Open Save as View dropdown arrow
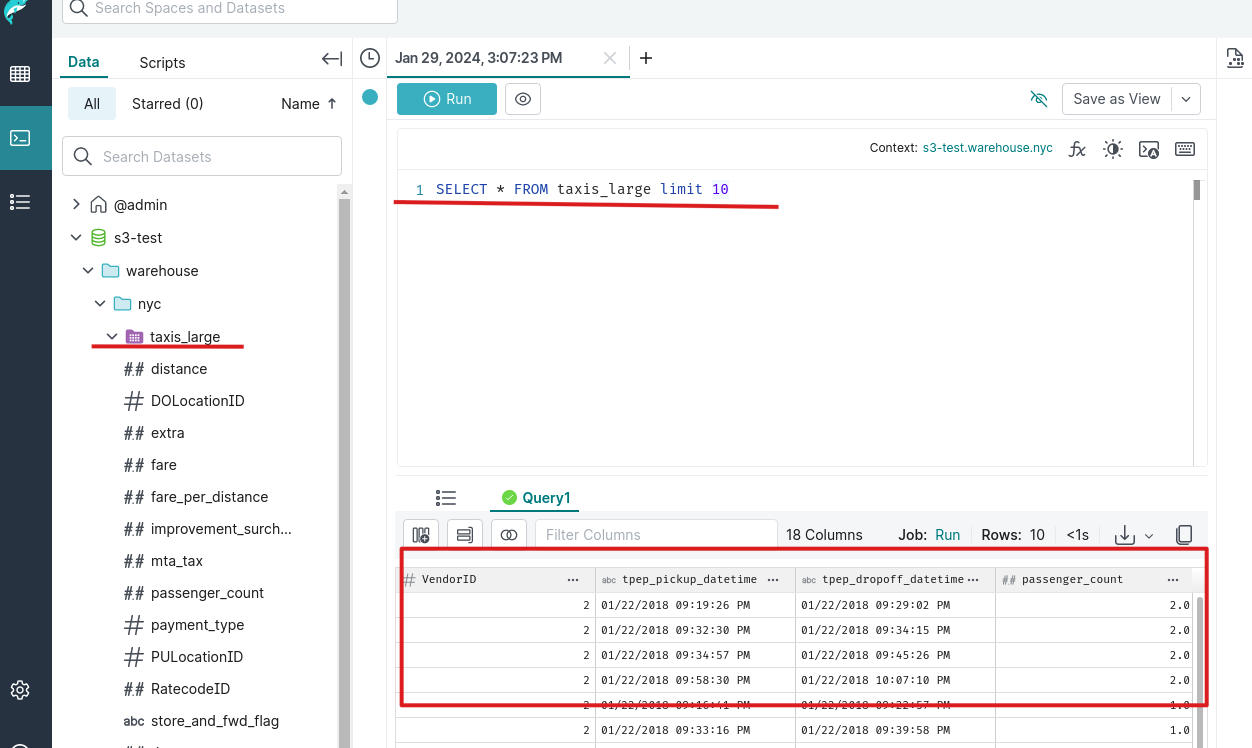The image size is (1252, 748). click(1185, 99)
